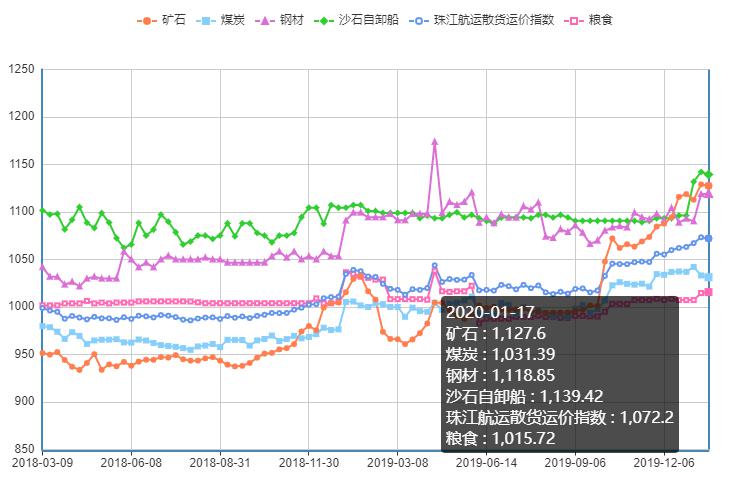Click x-axis label 2018-06-08
This screenshot has width=734, height=477.
pos(131,462)
